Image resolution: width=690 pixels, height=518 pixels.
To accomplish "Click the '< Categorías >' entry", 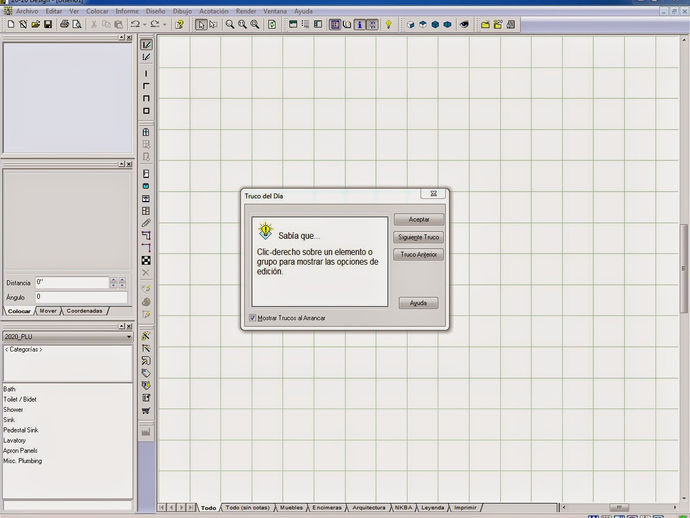I will click(23, 349).
